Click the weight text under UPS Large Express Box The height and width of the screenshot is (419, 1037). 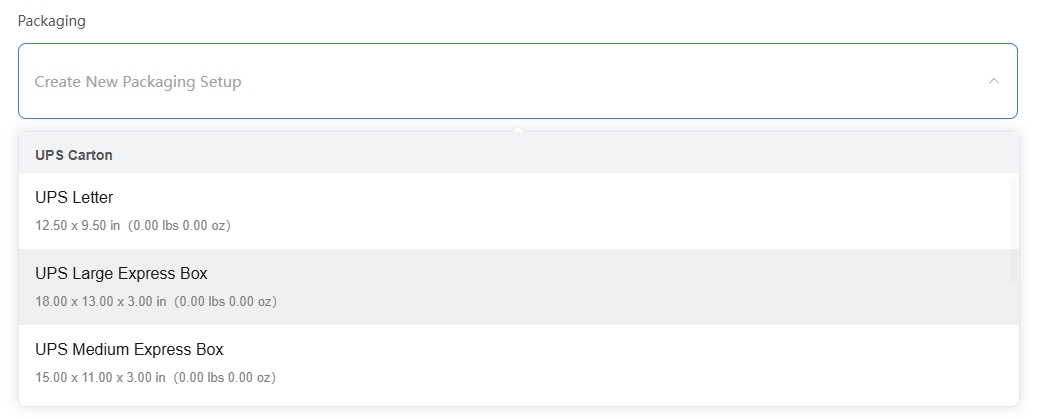point(226,301)
